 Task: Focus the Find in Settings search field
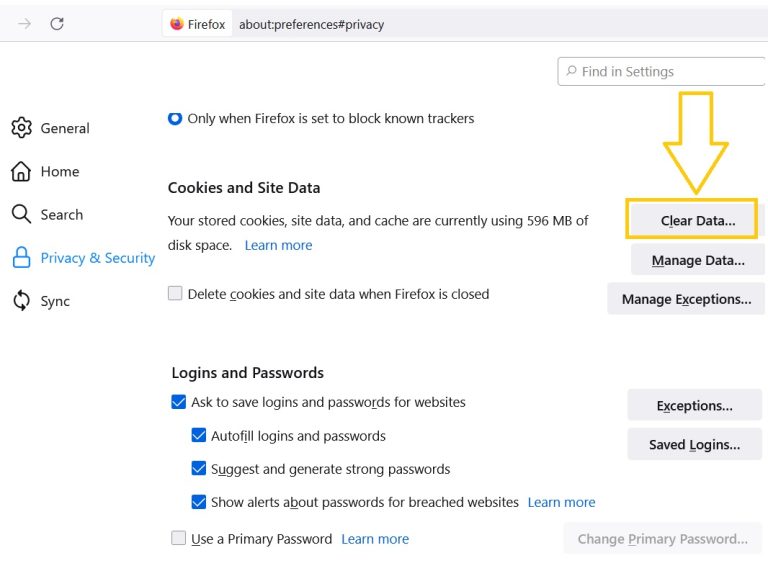[661, 71]
